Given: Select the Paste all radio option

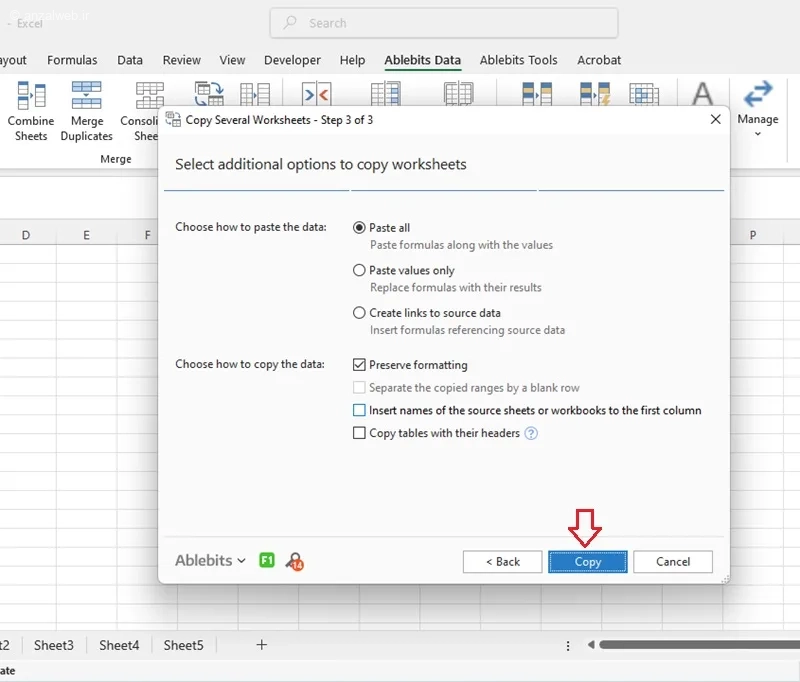Looking at the screenshot, I should 359,228.
